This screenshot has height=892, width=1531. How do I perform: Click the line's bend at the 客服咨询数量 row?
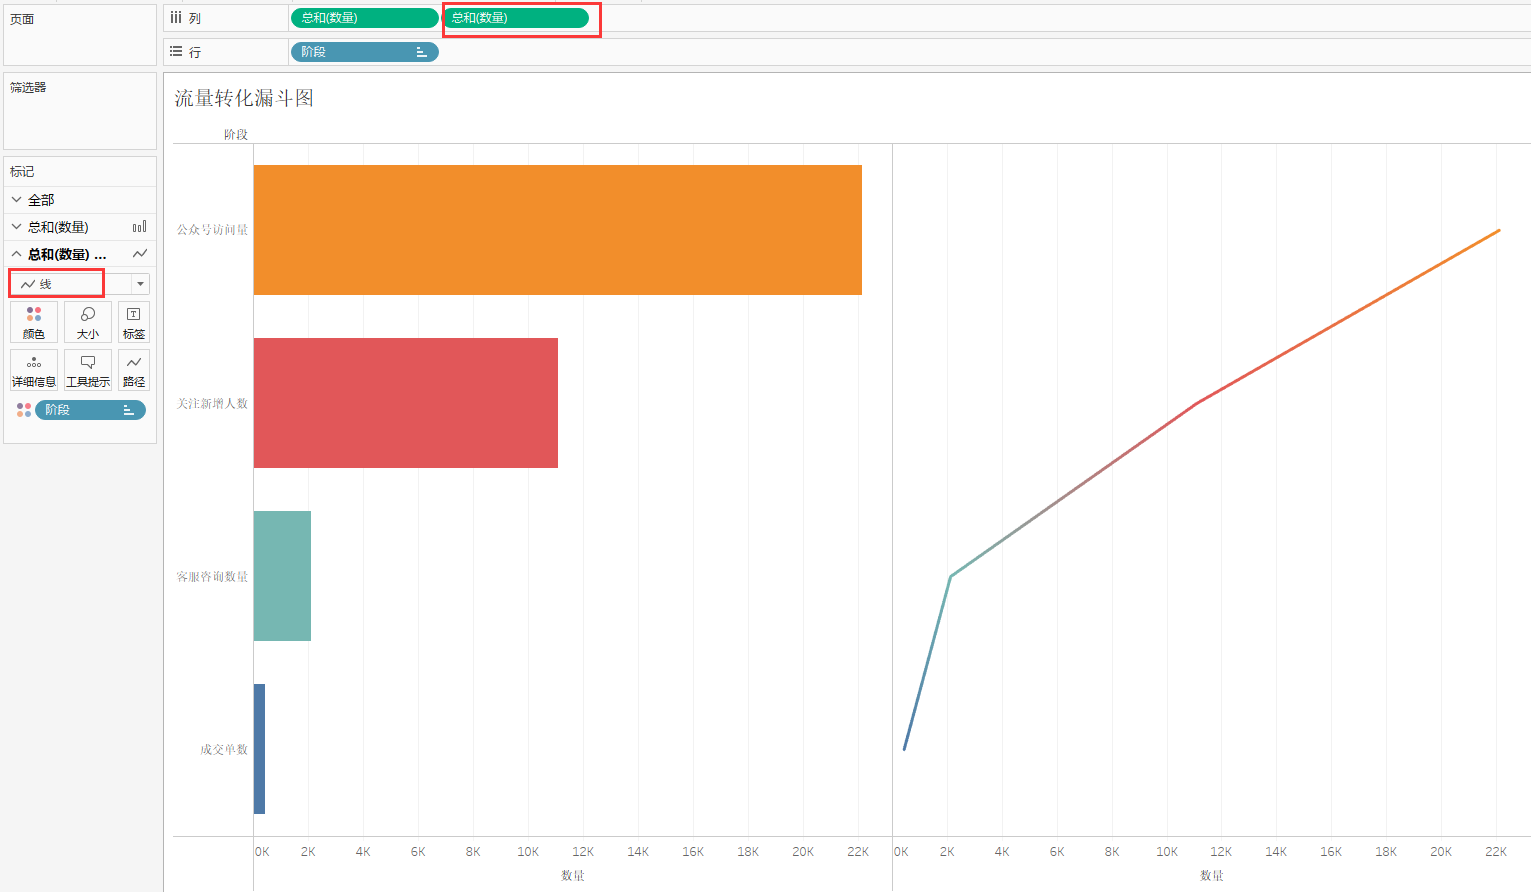950,576
